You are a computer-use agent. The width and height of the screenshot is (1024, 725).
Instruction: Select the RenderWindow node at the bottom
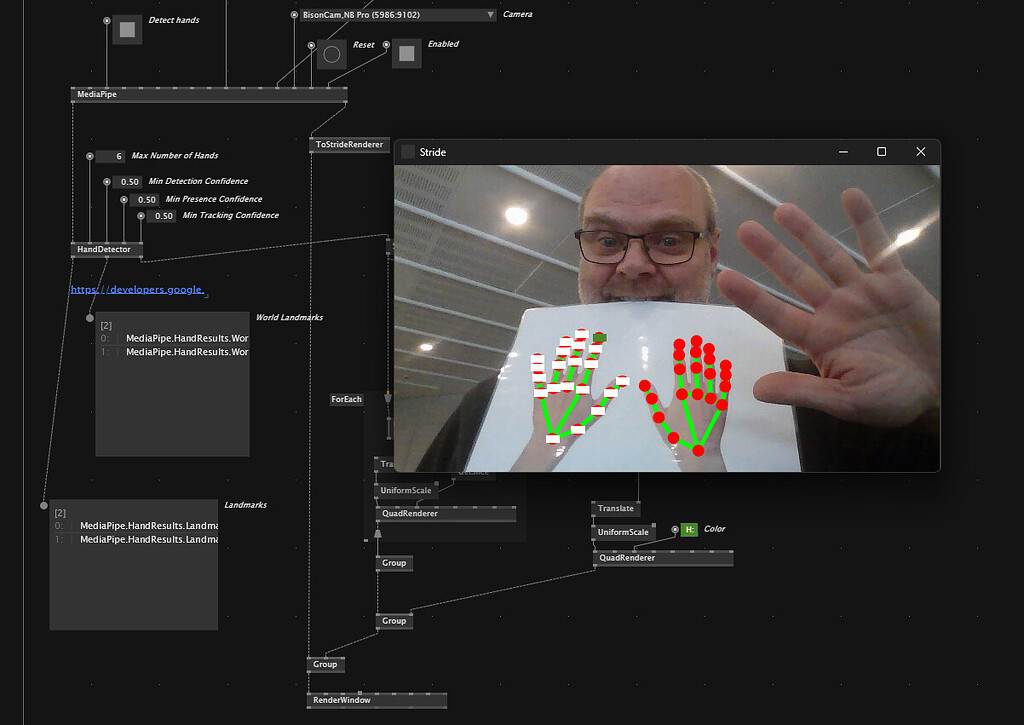point(340,700)
